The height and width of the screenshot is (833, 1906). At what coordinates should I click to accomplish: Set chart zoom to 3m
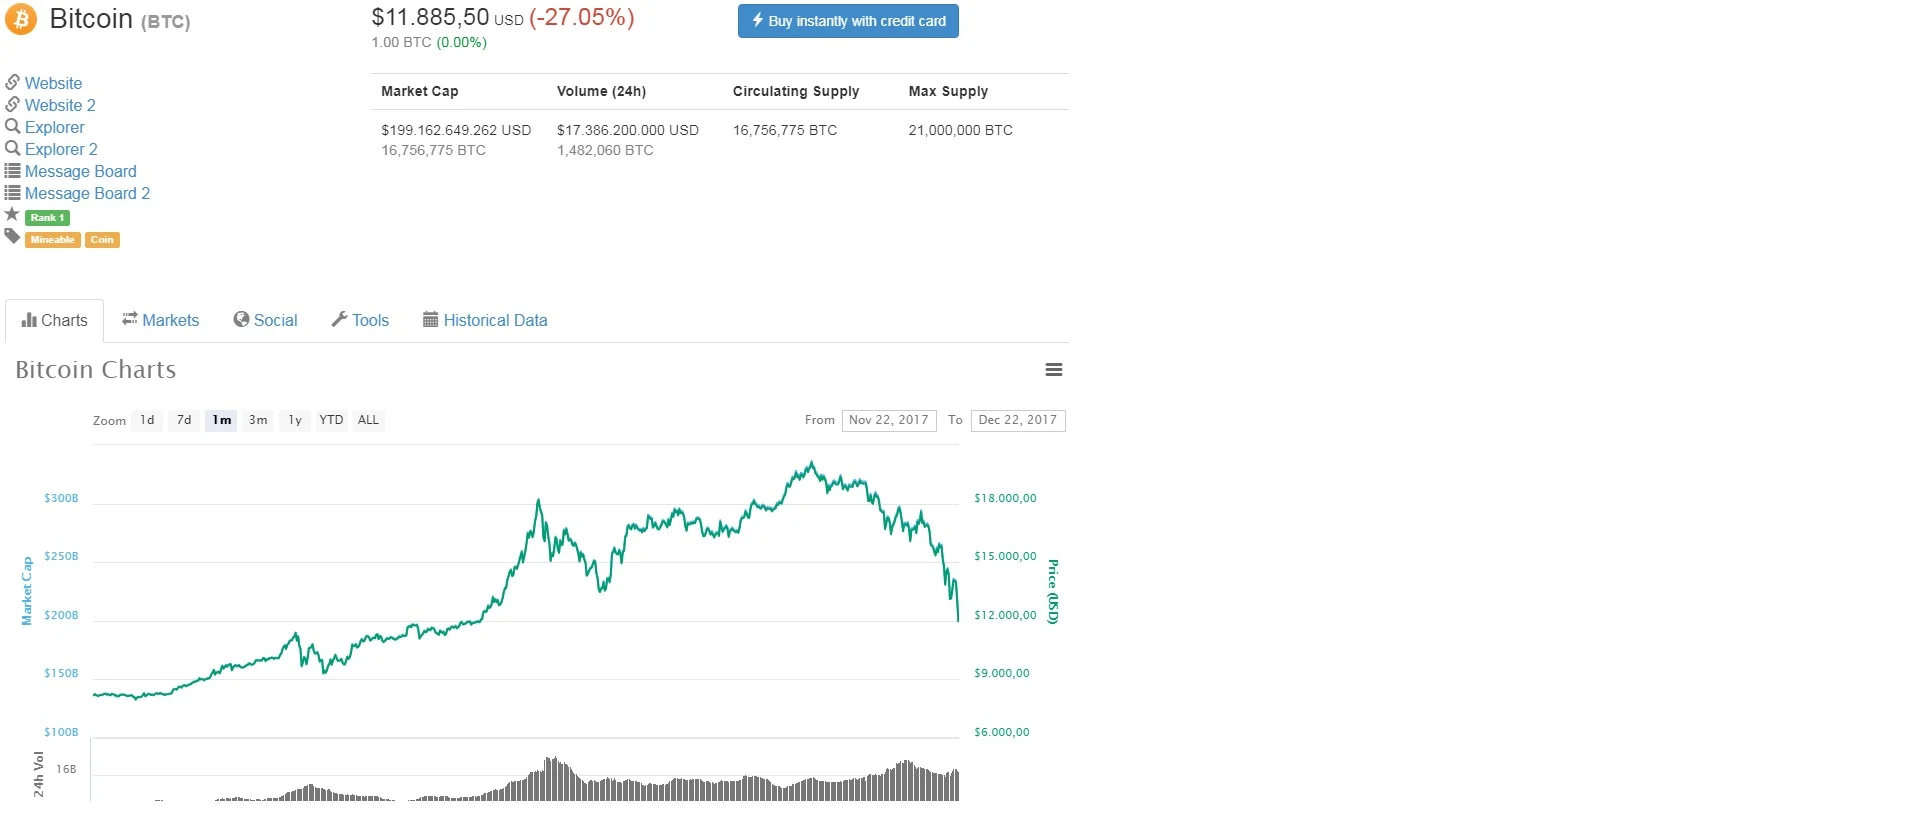point(258,420)
